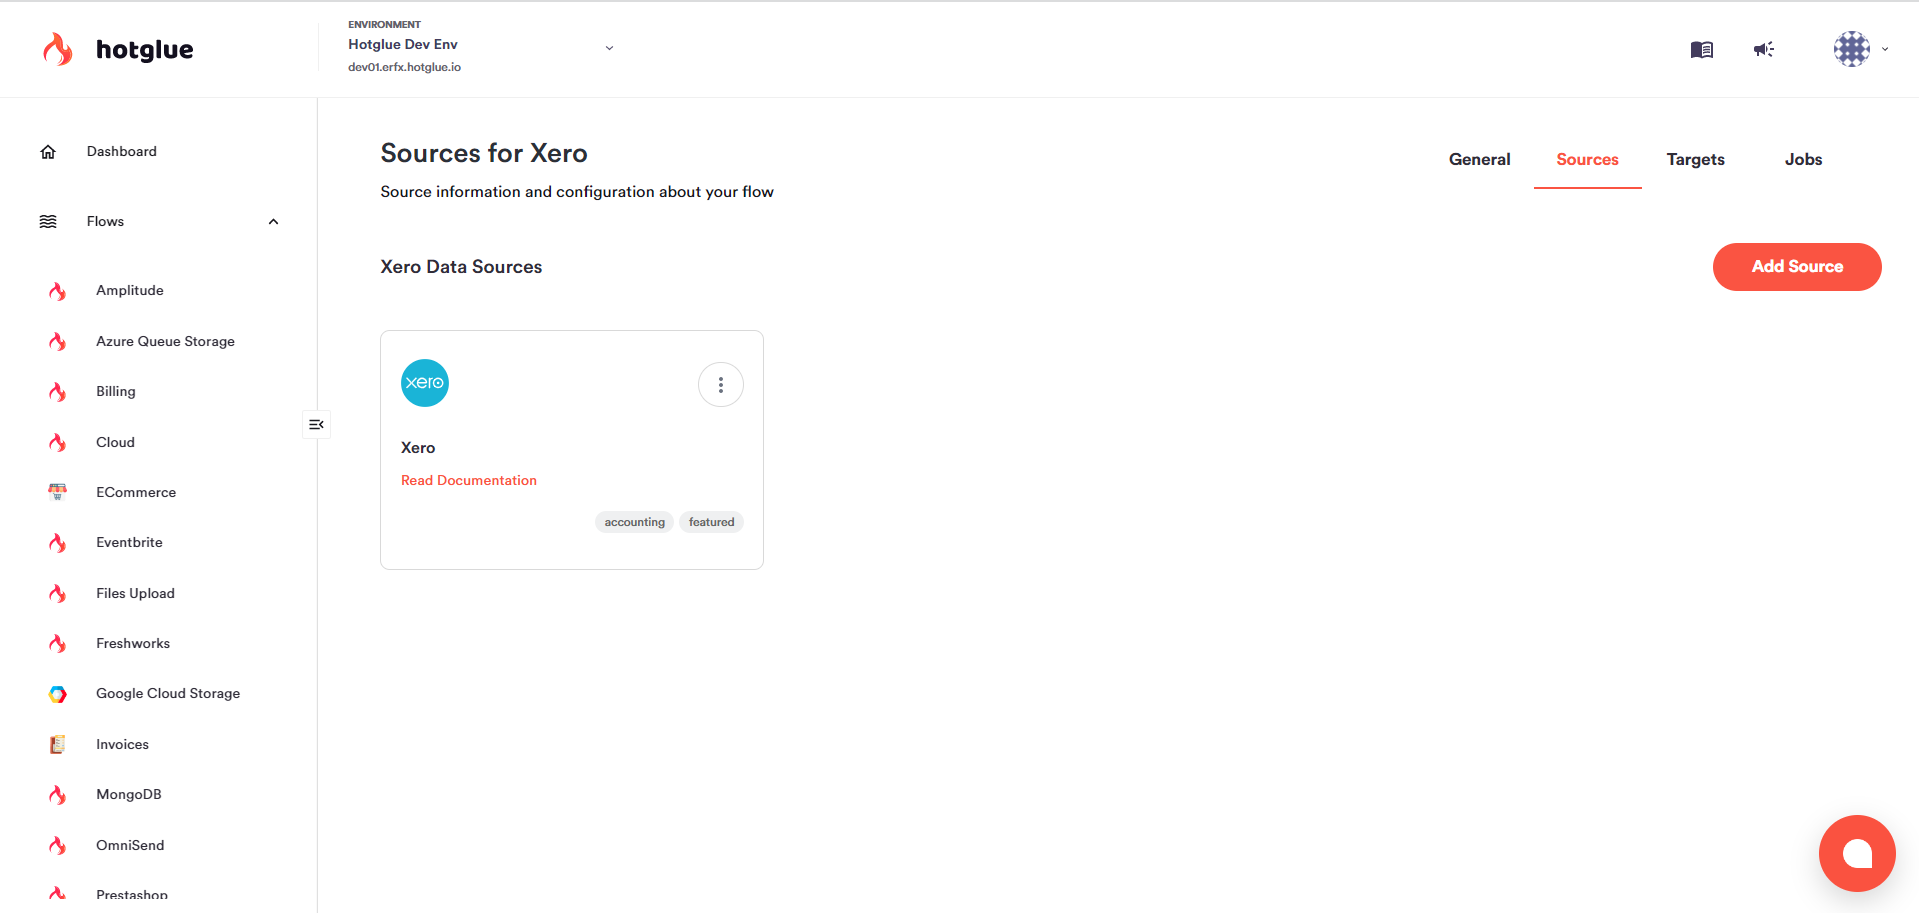Open the Google Cloud Storage flow

(x=168, y=694)
